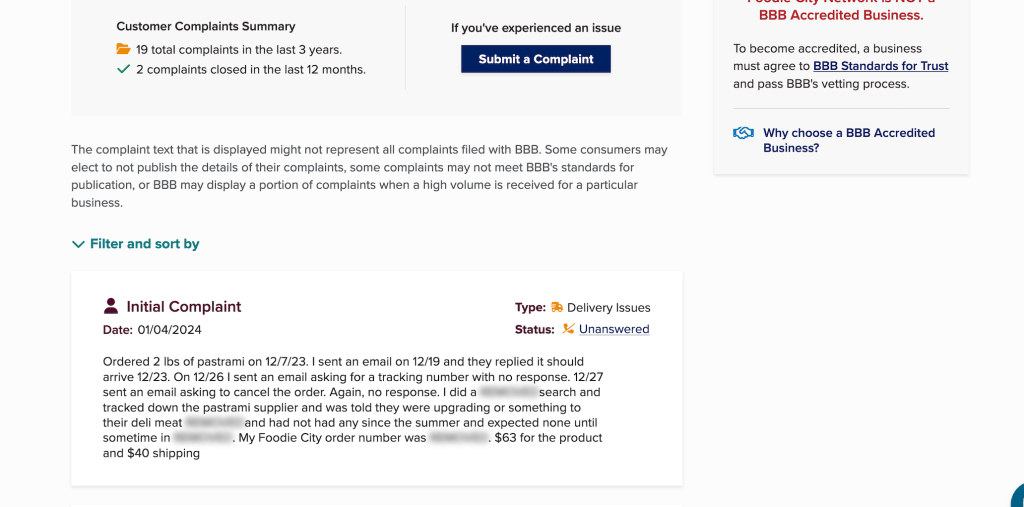The height and width of the screenshot is (507, 1024).
Task: Click the person icon beside Initial Complaint
Action: (x=111, y=306)
